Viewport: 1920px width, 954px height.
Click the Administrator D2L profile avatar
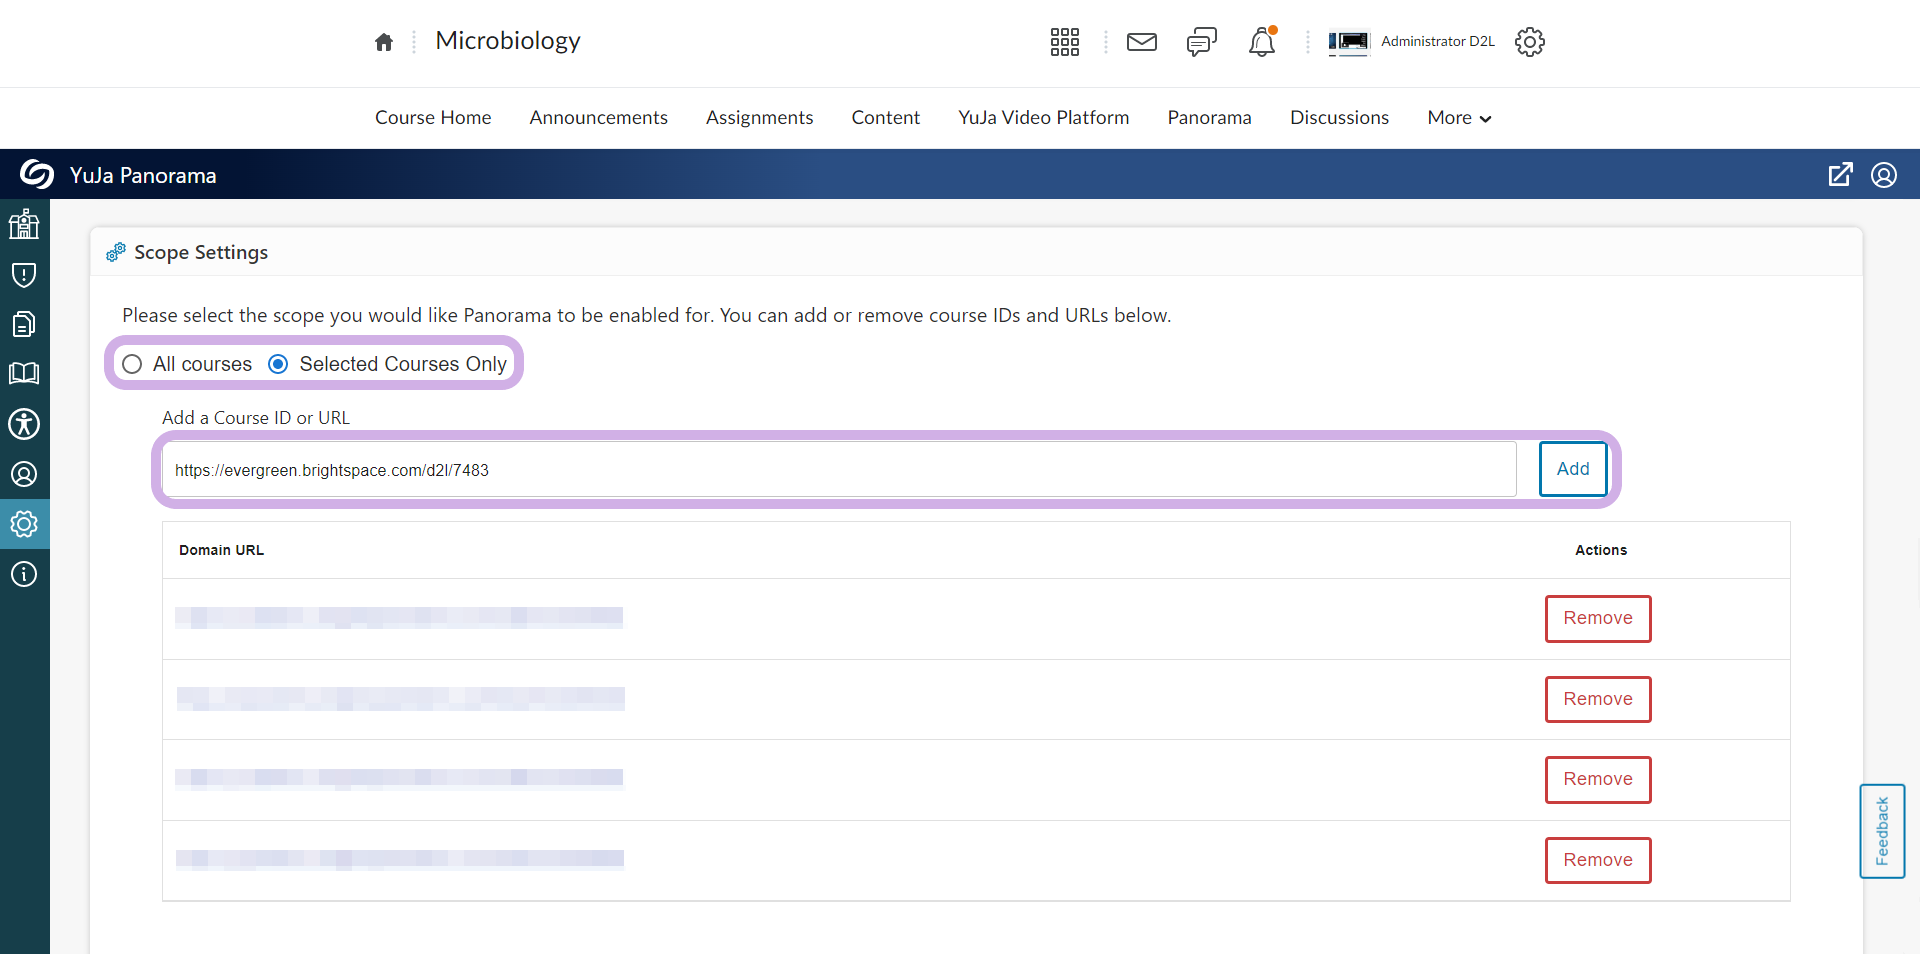[1348, 42]
